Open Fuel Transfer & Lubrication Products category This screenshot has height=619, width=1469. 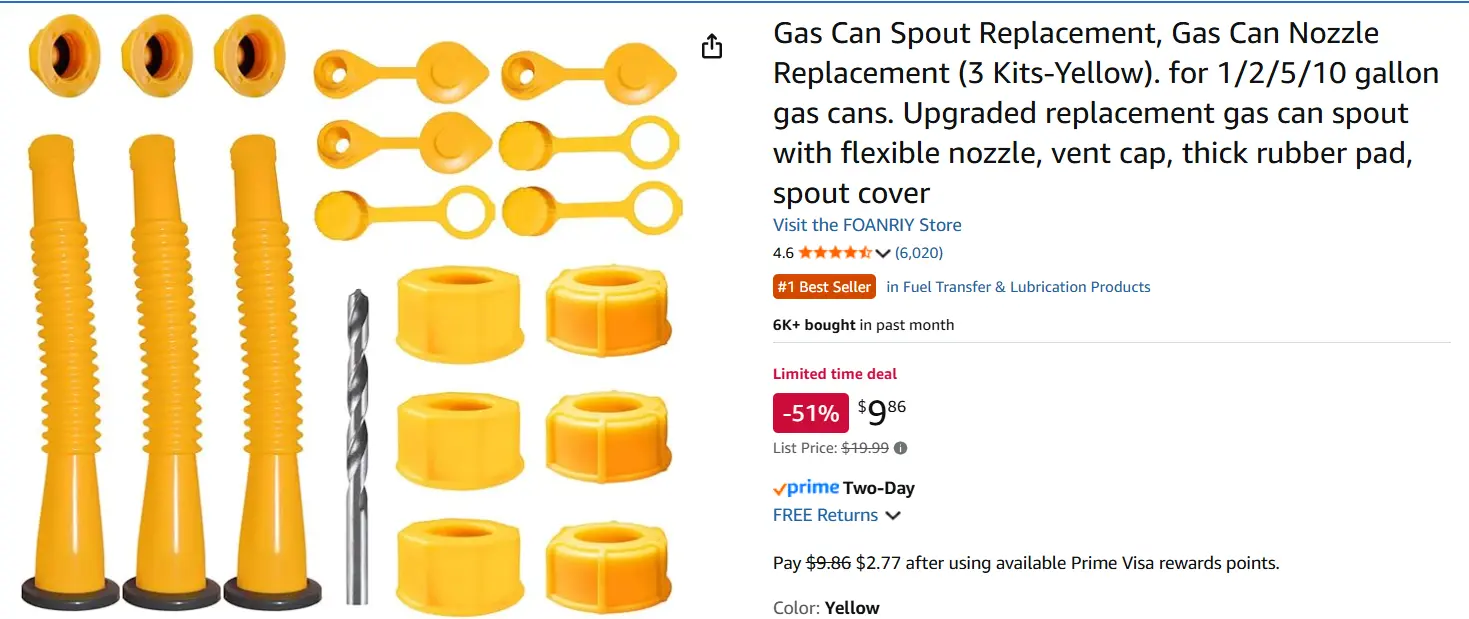click(x=1018, y=287)
